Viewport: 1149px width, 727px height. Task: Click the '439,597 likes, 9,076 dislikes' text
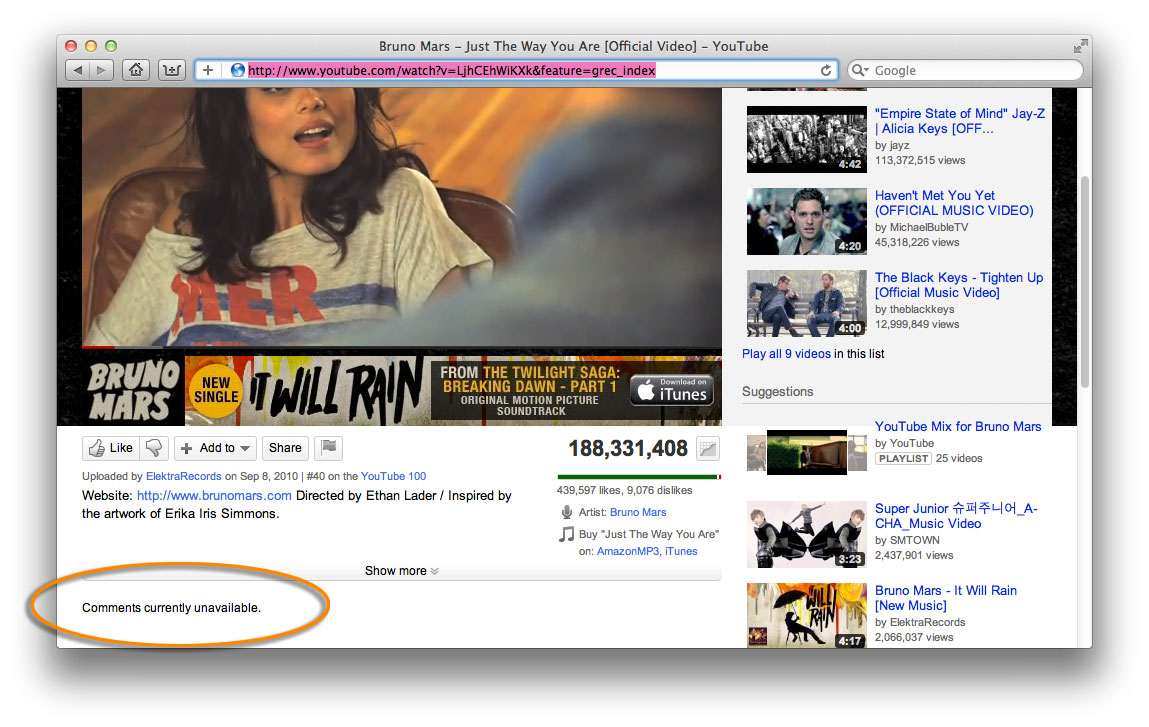tap(624, 490)
